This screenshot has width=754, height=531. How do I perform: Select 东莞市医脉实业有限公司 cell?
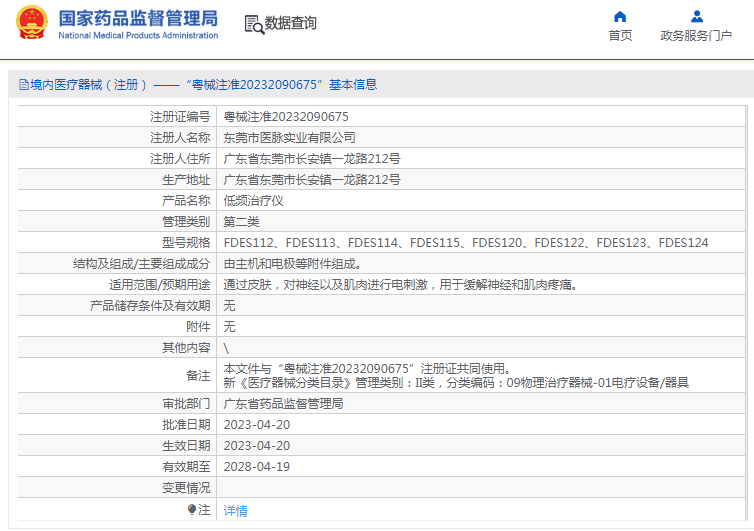(x=289, y=138)
